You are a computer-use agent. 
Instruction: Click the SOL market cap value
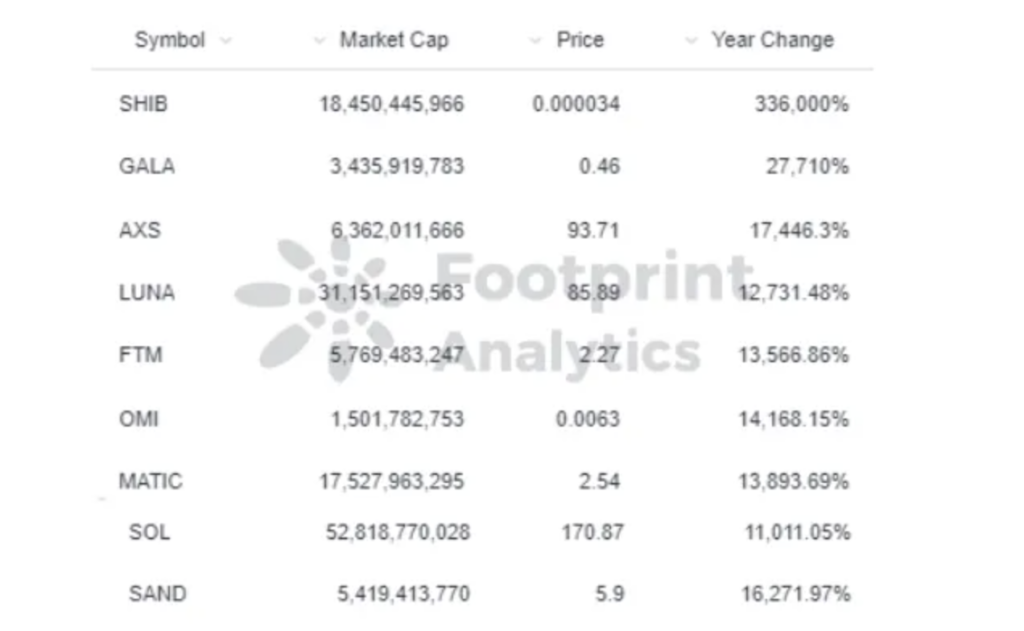397,532
